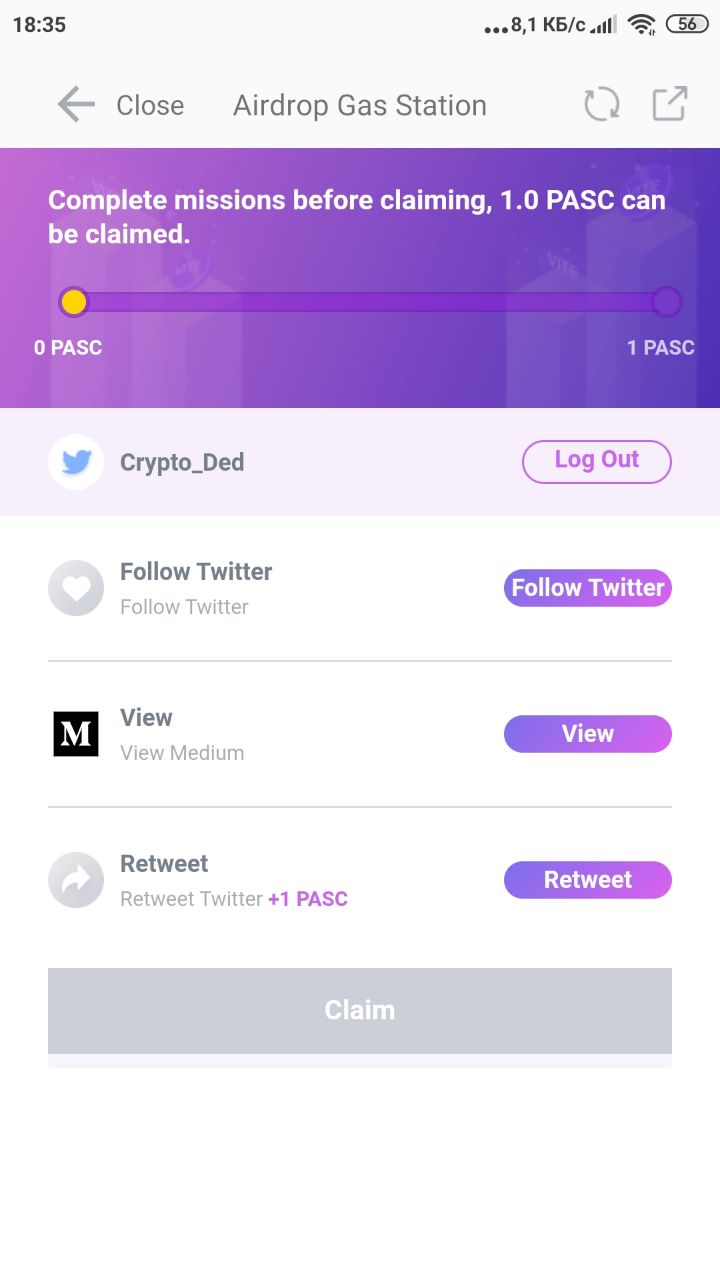The image size is (720, 1280).
Task: Tap the back arrow icon
Action: 76,105
